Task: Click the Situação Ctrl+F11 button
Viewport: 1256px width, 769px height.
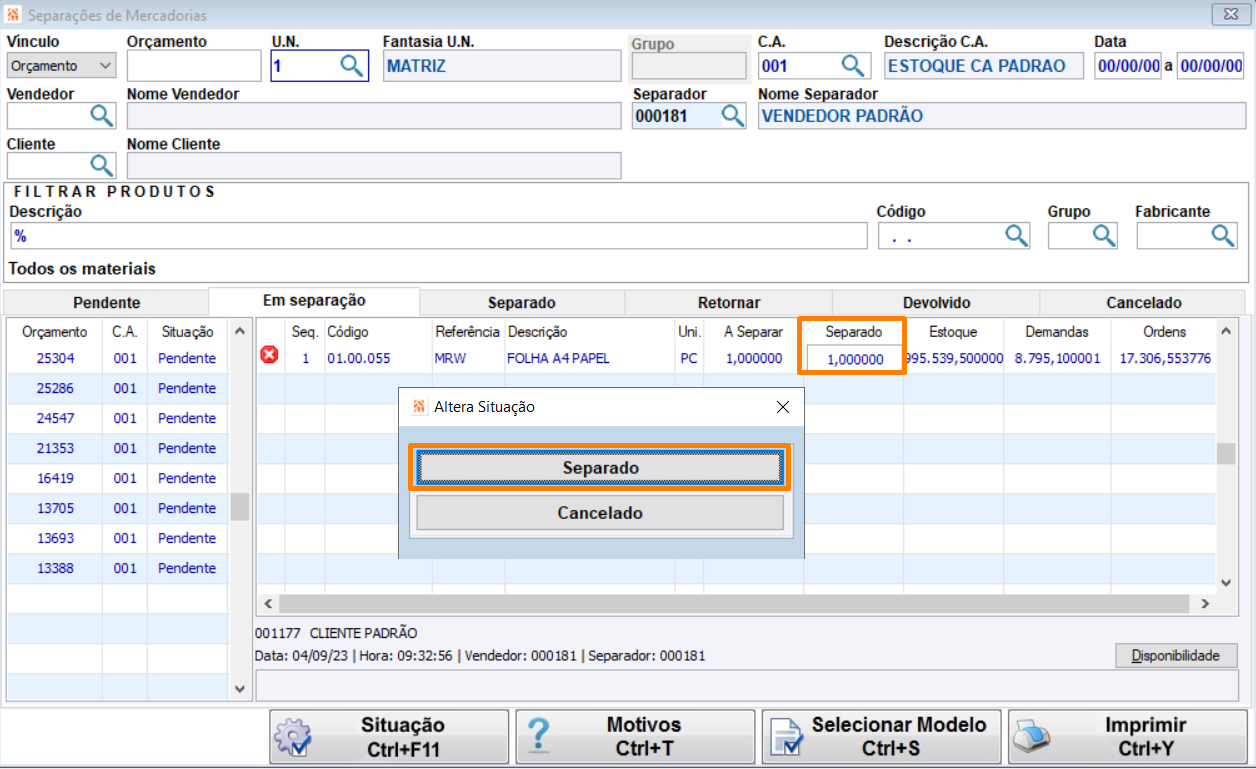Action: click(389, 737)
